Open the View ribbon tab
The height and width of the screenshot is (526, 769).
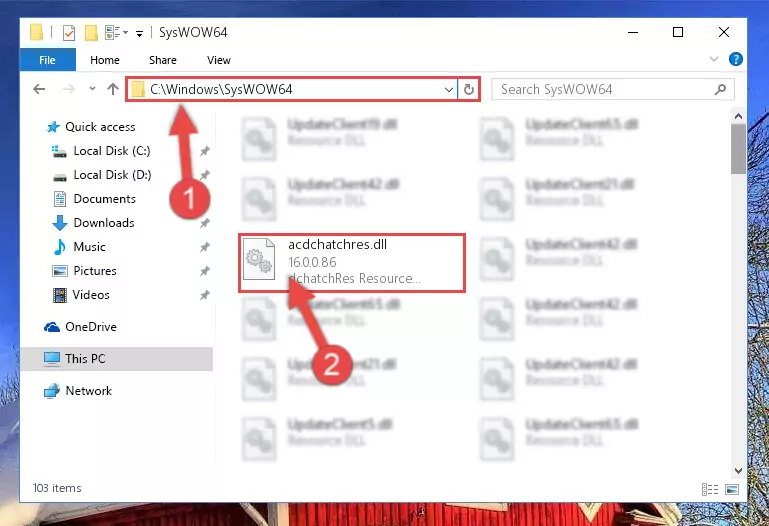(219, 60)
